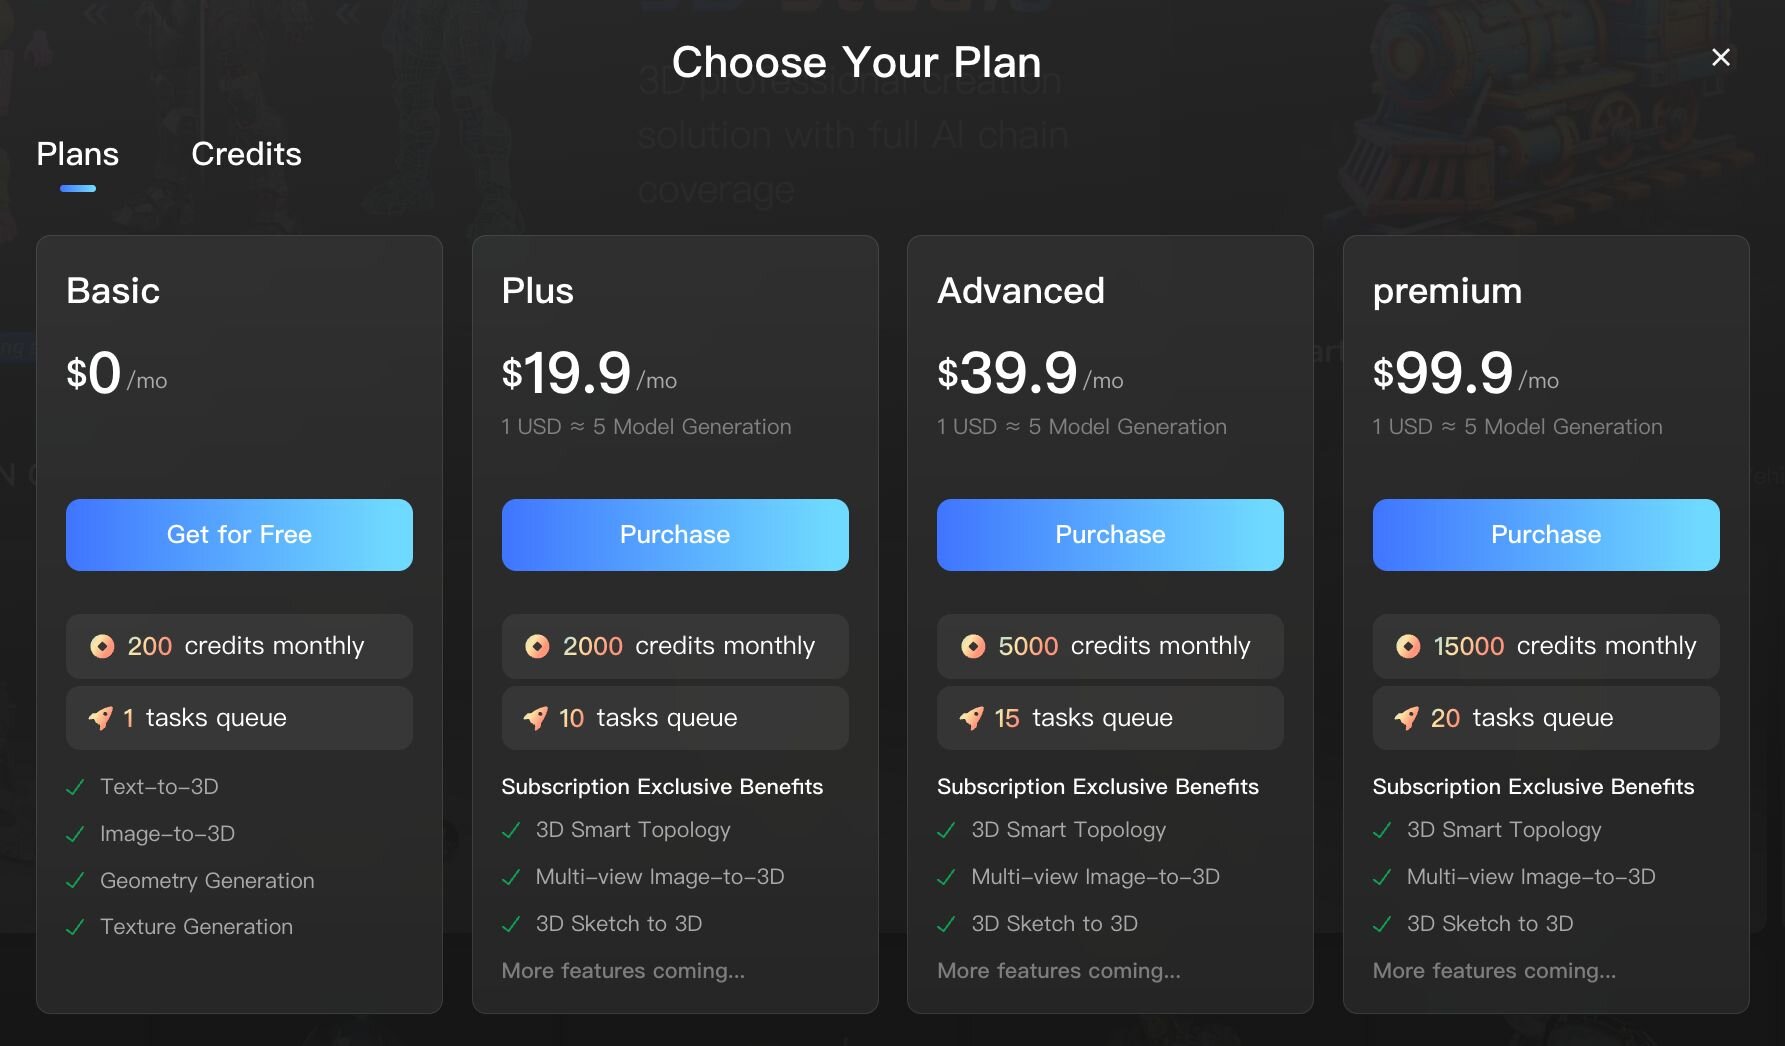Click the 2000 credits monthly badge

click(675, 647)
